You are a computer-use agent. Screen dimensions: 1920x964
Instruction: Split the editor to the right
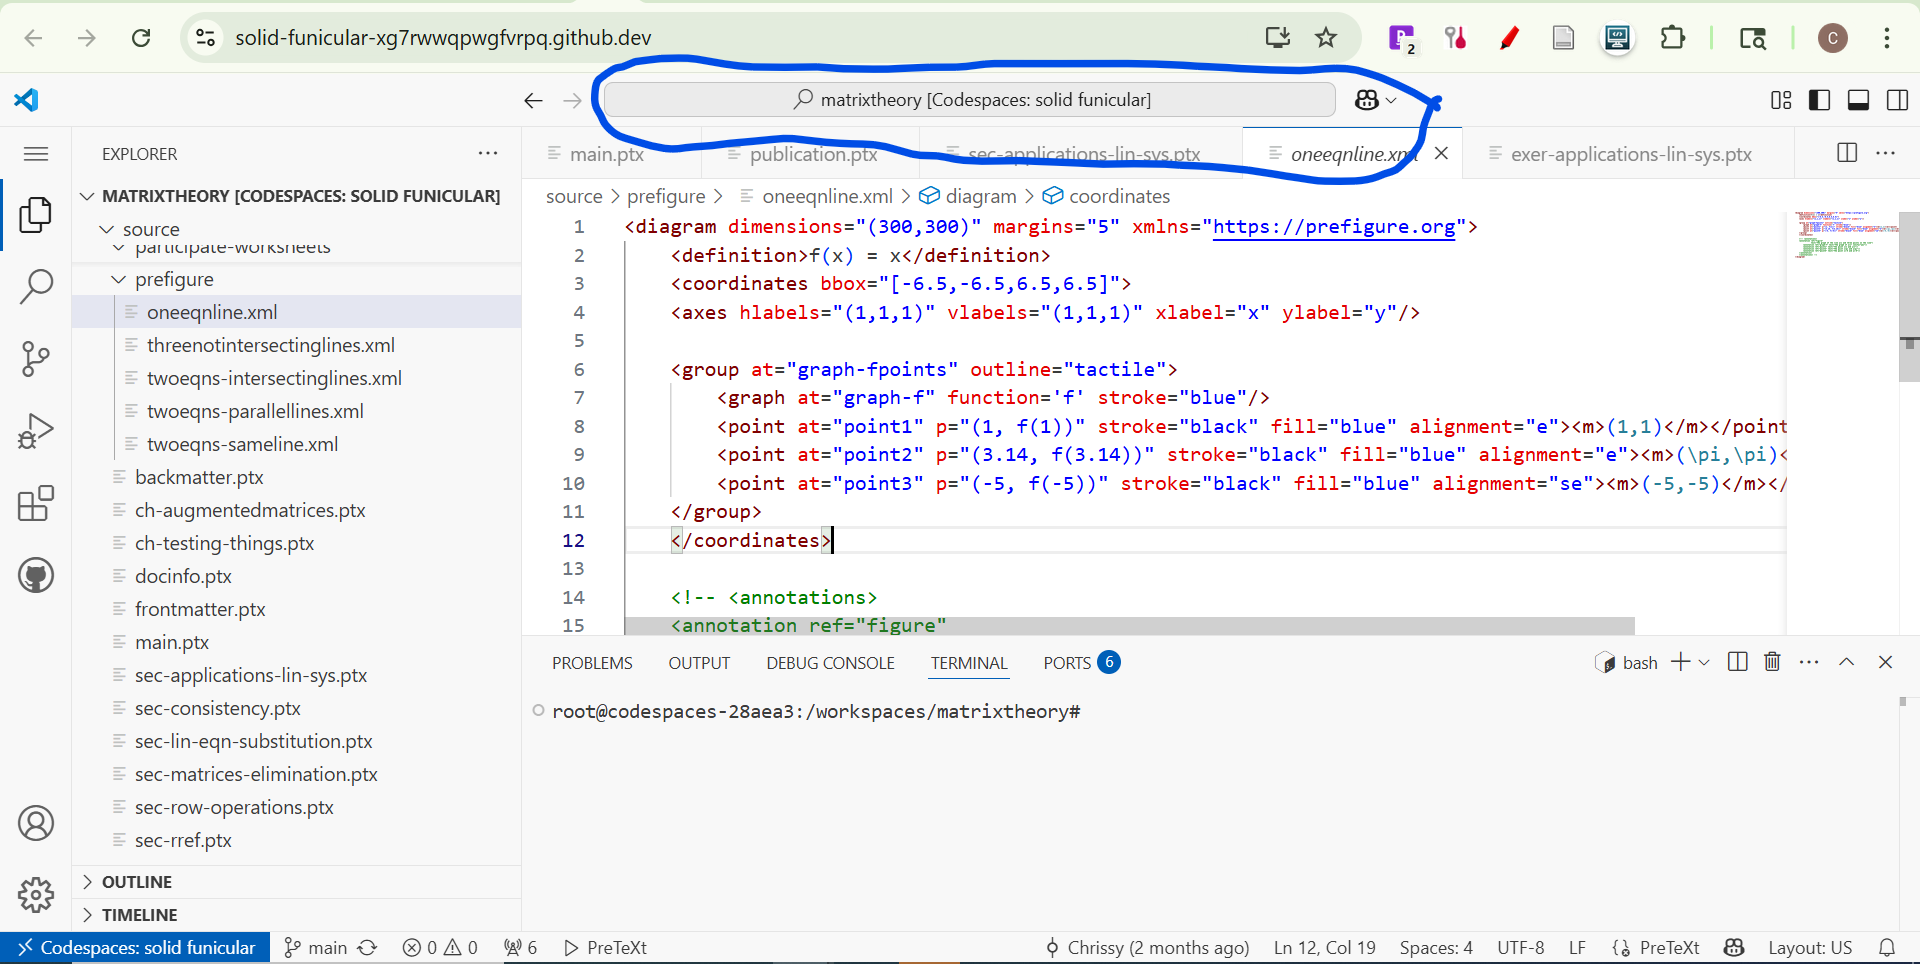click(1847, 153)
